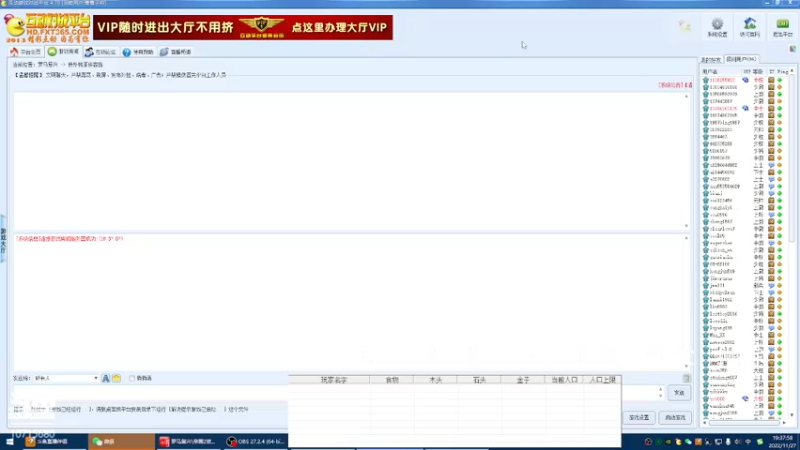Open the emoticon picker icon
Viewport: 800px width, 450px height.
pos(116,379)
